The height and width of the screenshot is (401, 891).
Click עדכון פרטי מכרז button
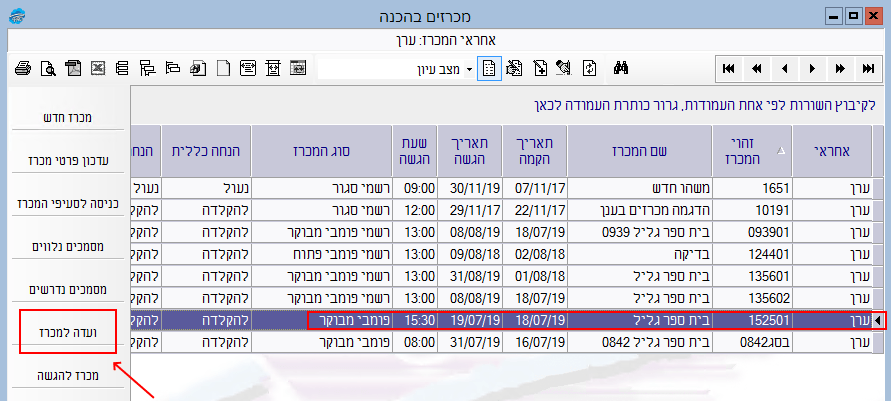(68, 160)
